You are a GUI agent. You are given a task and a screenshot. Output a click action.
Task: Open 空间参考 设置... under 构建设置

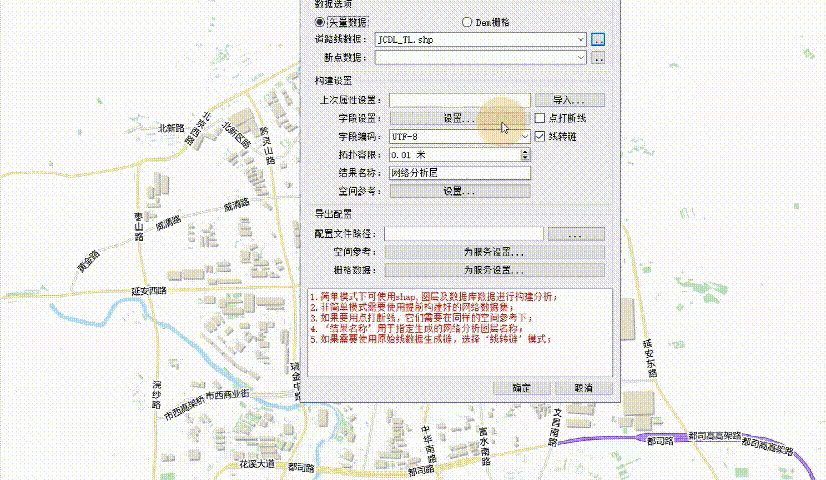coord(459,190)
